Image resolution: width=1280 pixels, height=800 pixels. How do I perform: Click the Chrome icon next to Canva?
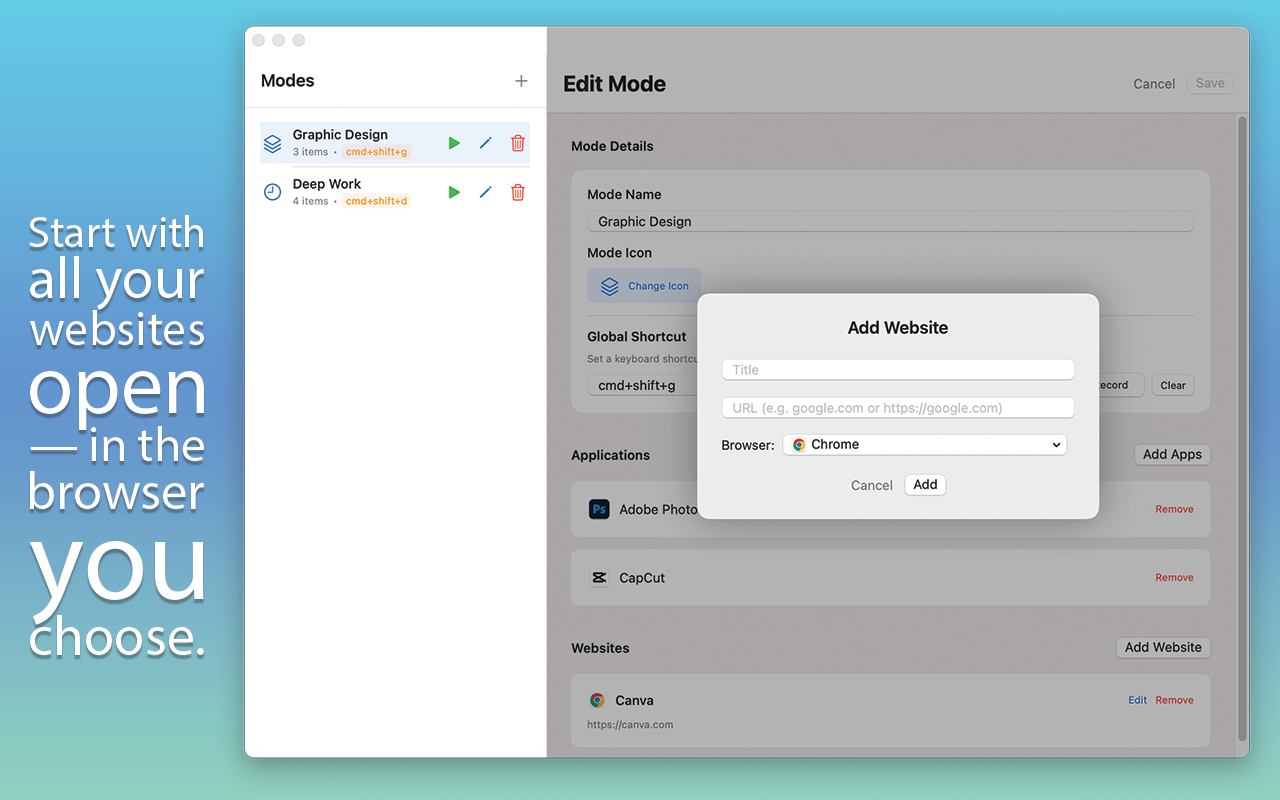(x=597, y=701)
